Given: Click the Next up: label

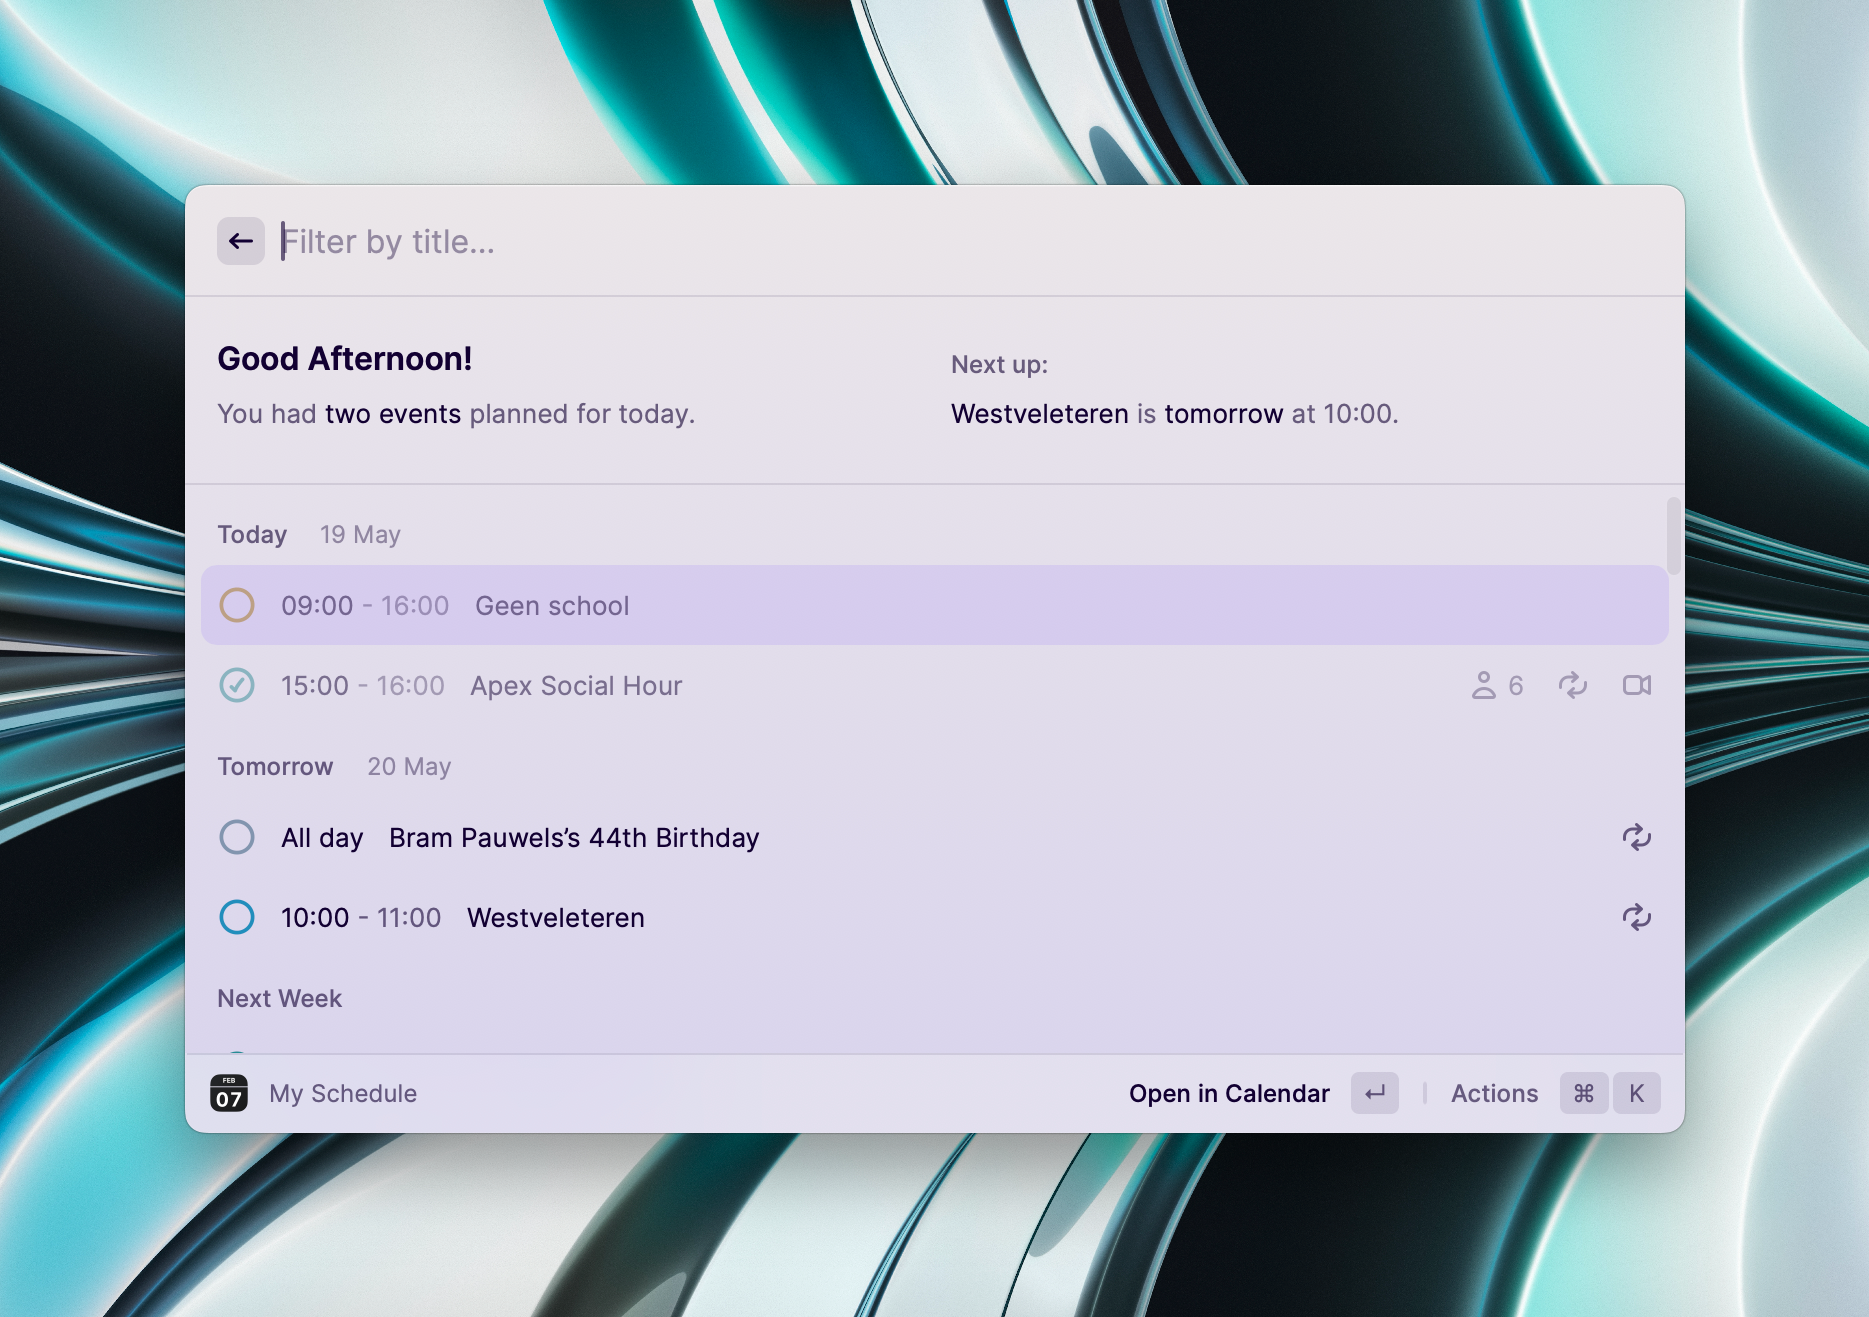Looking at the screenshot, I should (x=999, y=365).
